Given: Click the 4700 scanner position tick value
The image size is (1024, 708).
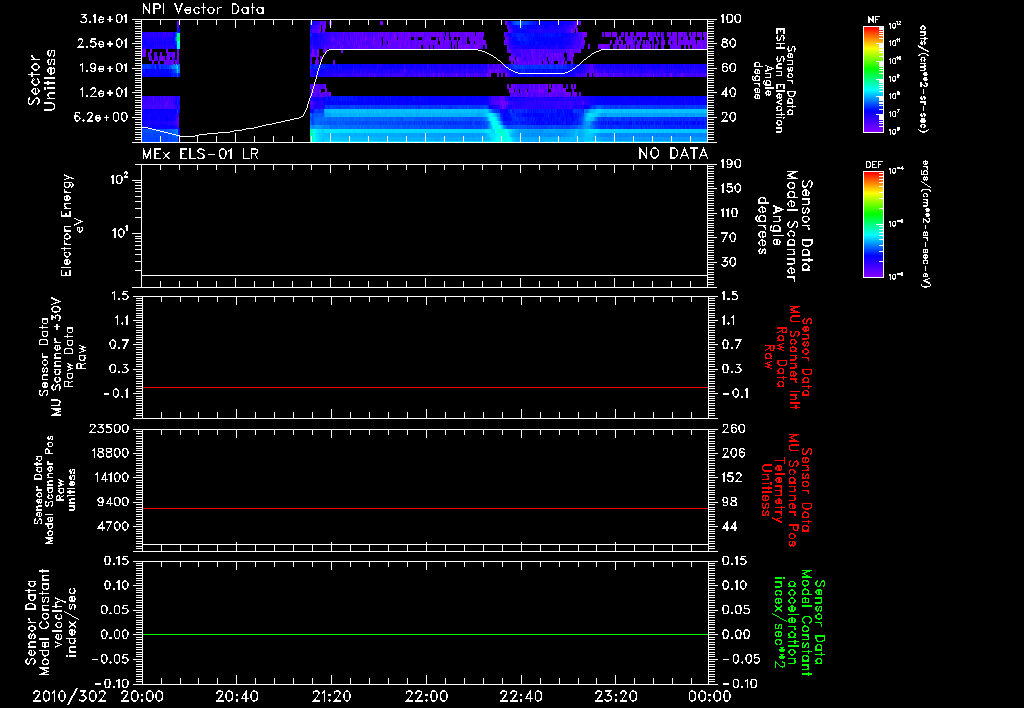Looking at the screenshot, I should tap(113, 526).
